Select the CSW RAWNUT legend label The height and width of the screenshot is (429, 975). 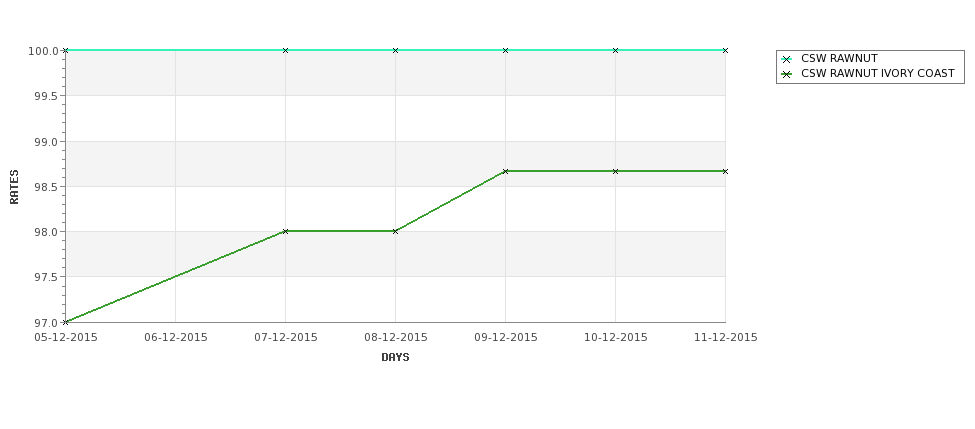pyautogui.click(x=839, y=58)
